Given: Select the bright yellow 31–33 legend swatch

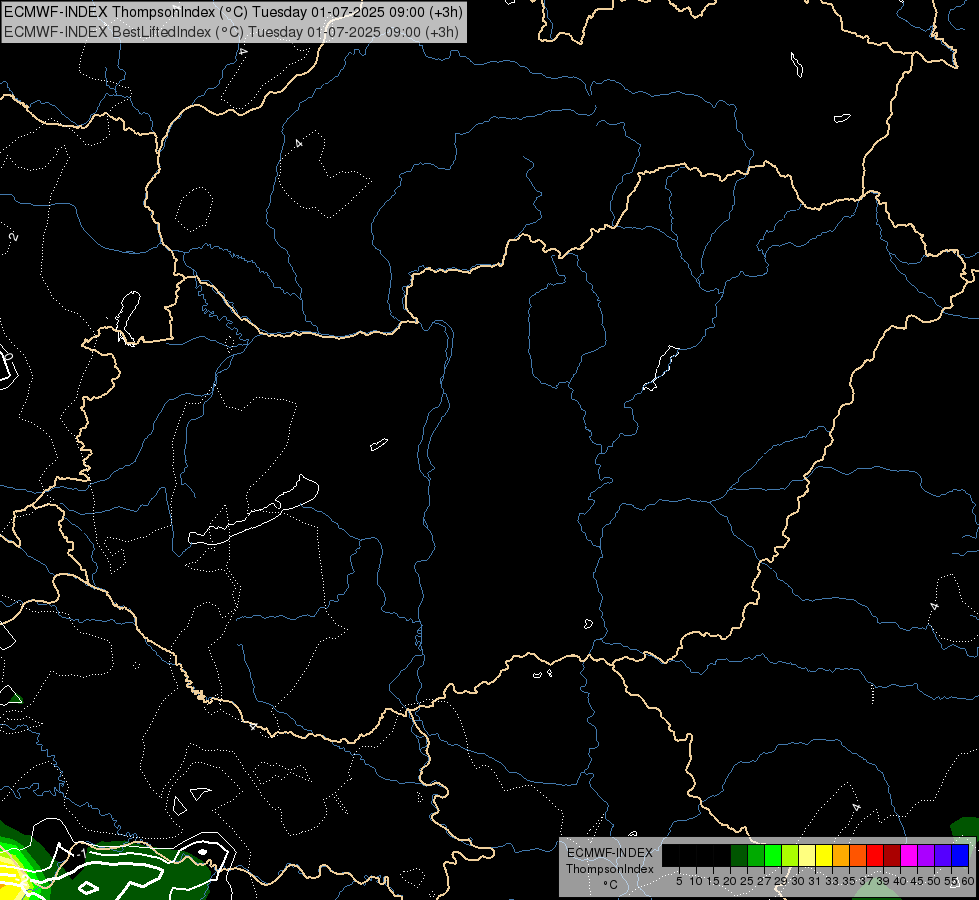Looking at the screenshot, I should [x=824, y=855].
